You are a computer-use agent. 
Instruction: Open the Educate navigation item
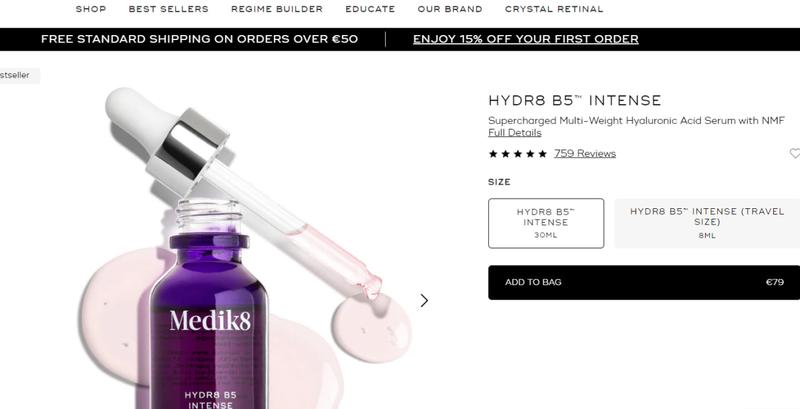[x=370, y=9]
